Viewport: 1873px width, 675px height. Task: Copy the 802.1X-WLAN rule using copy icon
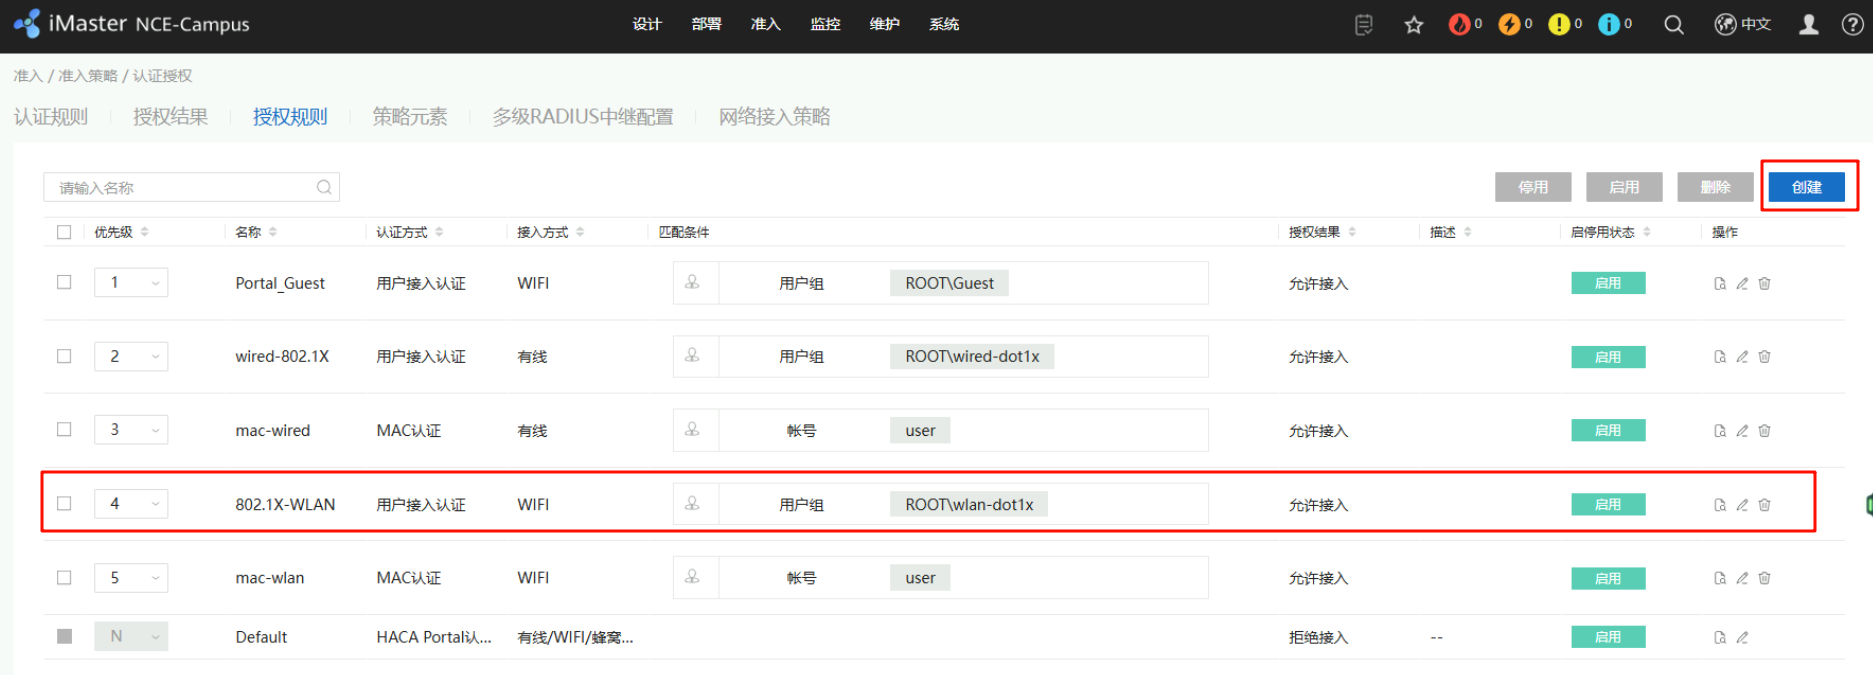pos(1720,505)
